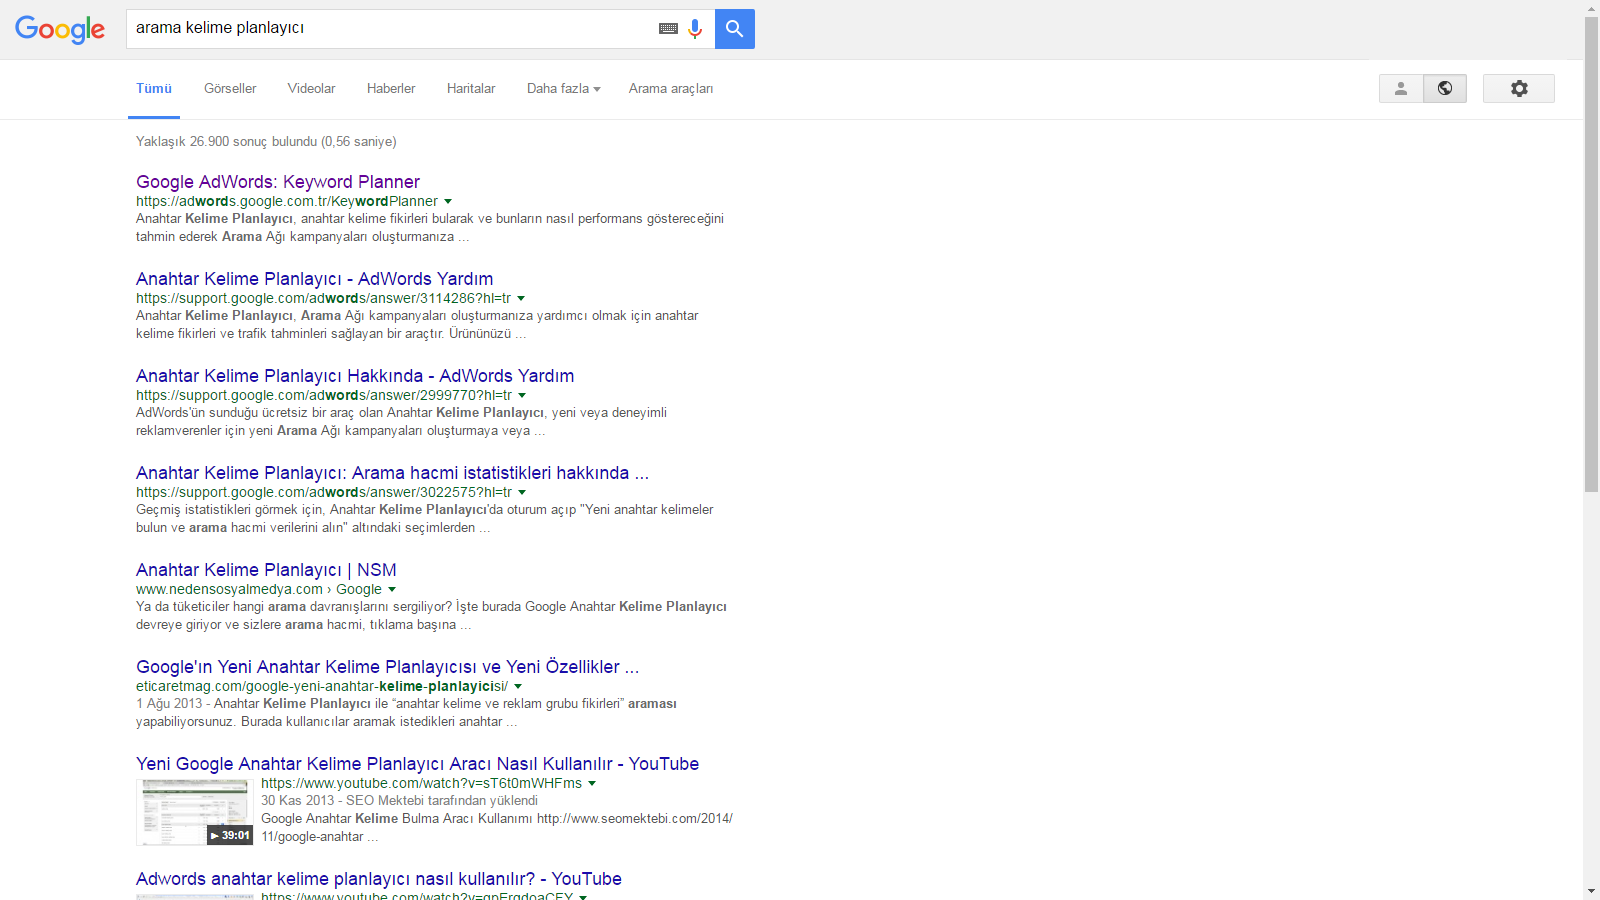Select the Tümü tab
The image size is (1600, 900).
(x=154, y=88)
